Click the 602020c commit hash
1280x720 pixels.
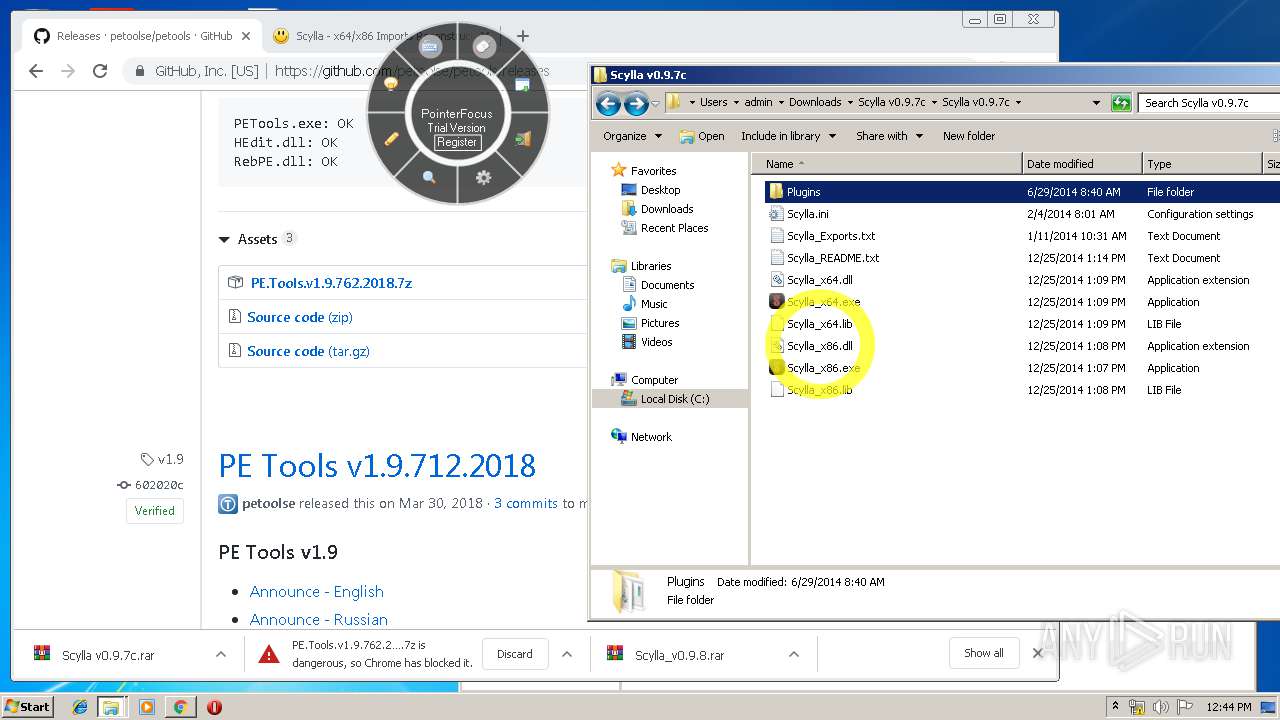click(159, 485)
